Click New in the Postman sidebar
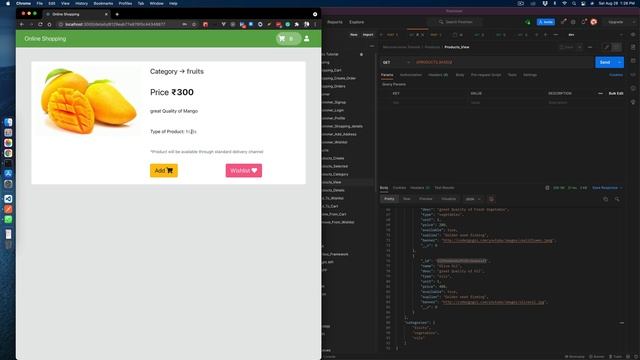 click(x=353, y=35)
